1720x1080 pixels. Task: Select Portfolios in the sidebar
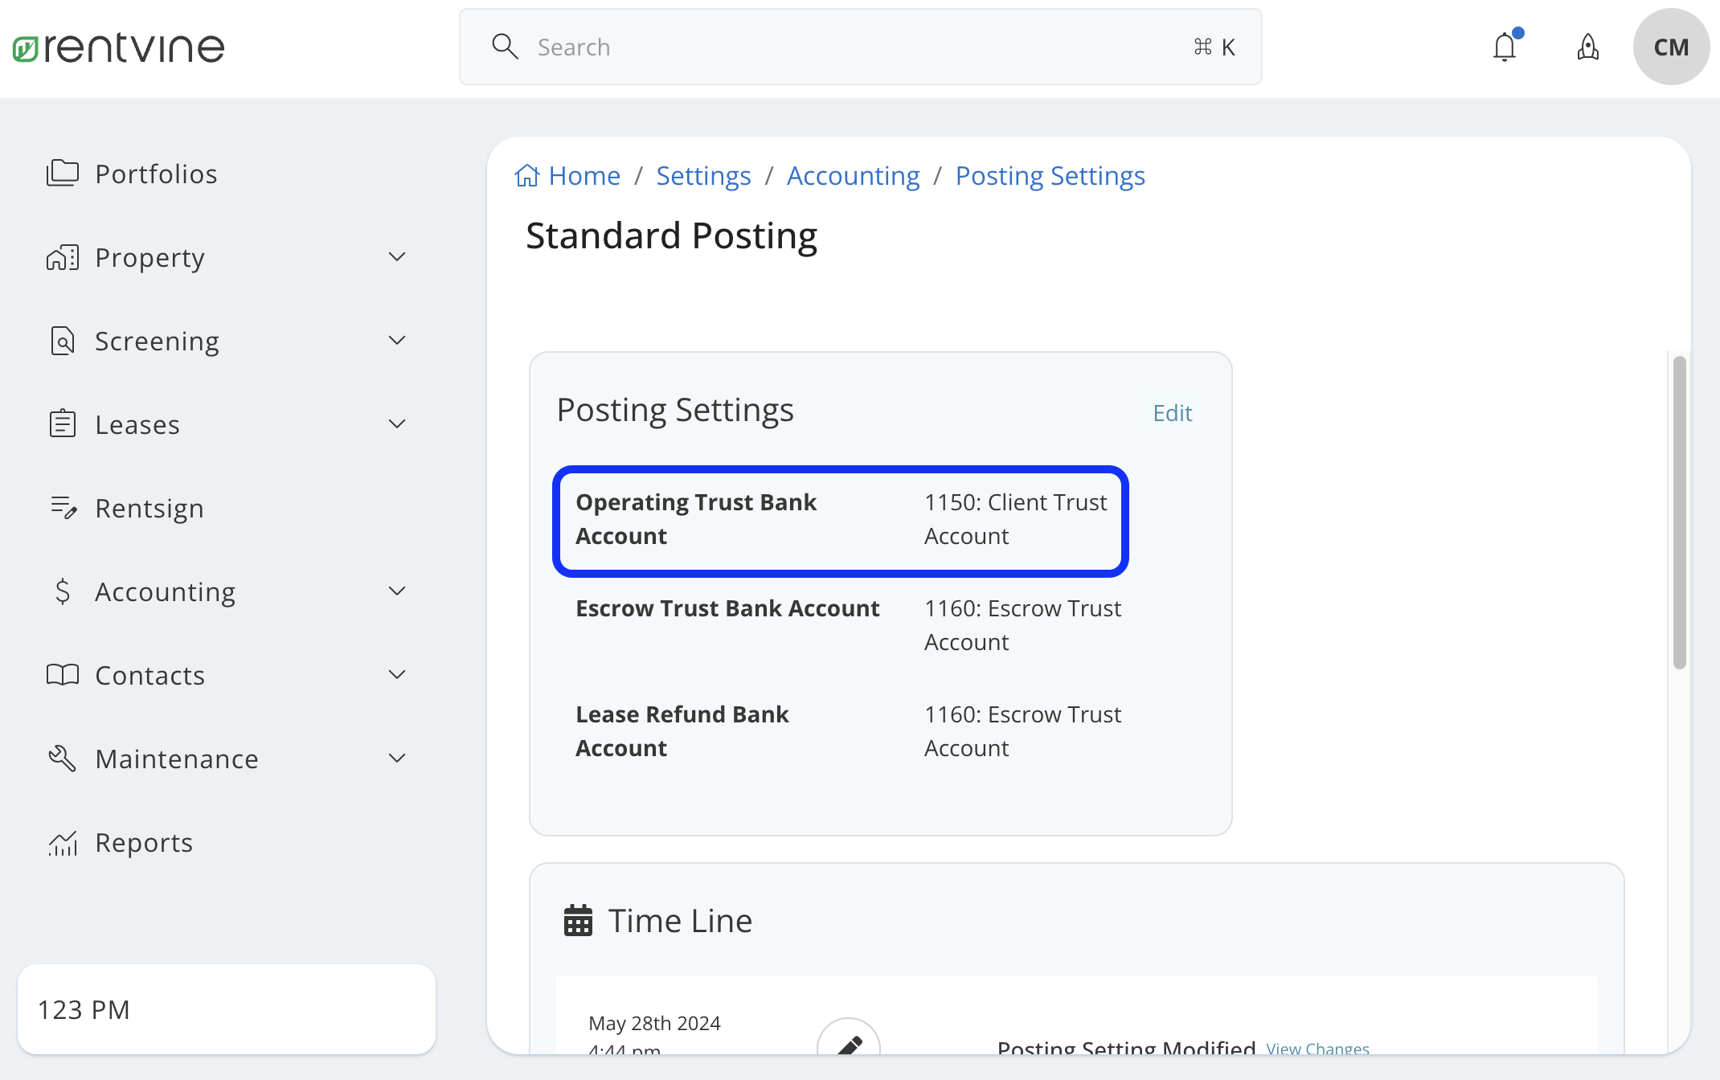click(x=156, y=173)
